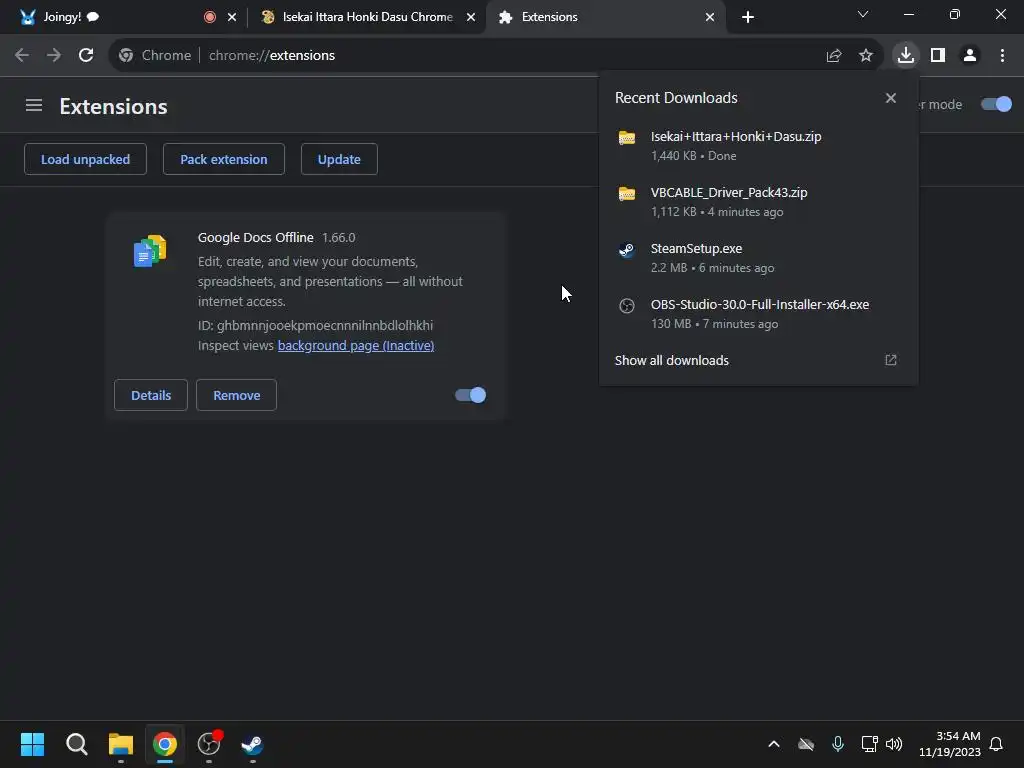Click the Isekai+Ittara+Honki+Dasu.zip folder icon
The image size is (1024, 768).
click(x=627, y=138)
